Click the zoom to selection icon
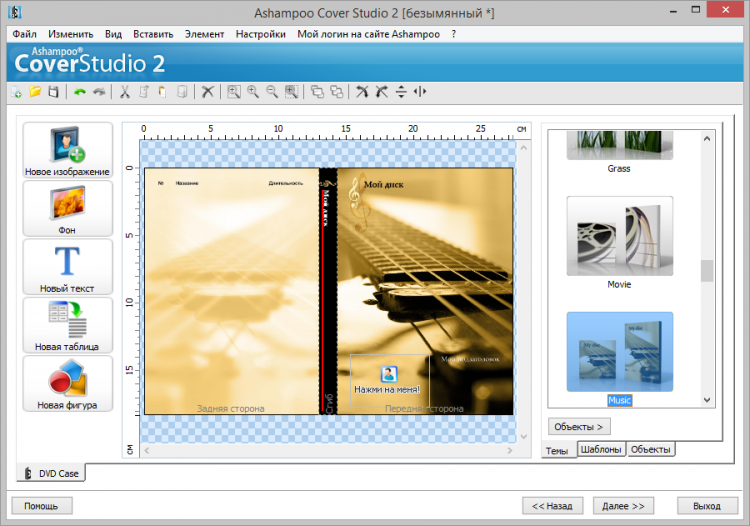This screenshot has height=526, width=750. [x=291, y=92]
